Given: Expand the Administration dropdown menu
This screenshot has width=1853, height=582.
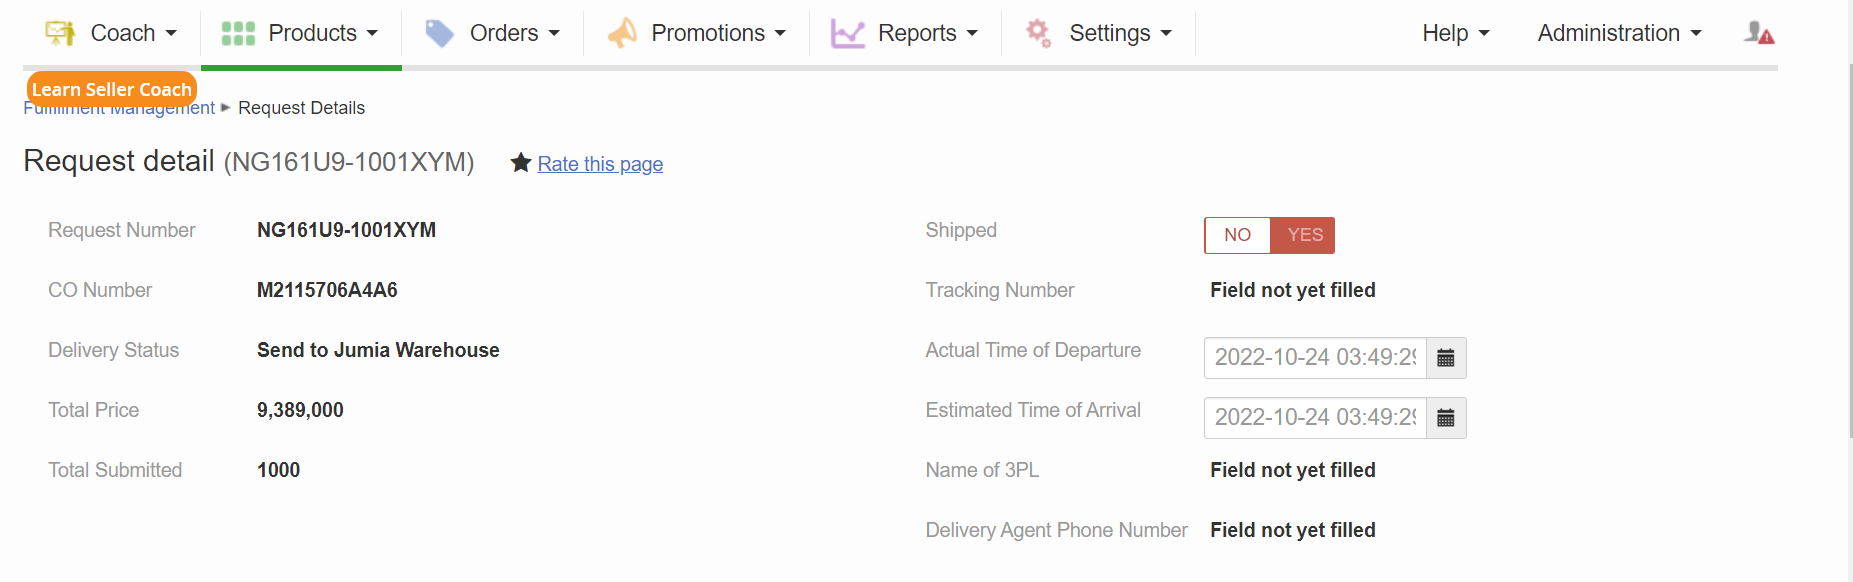Looking at the screenshot, I should (x=1618, y=33).
